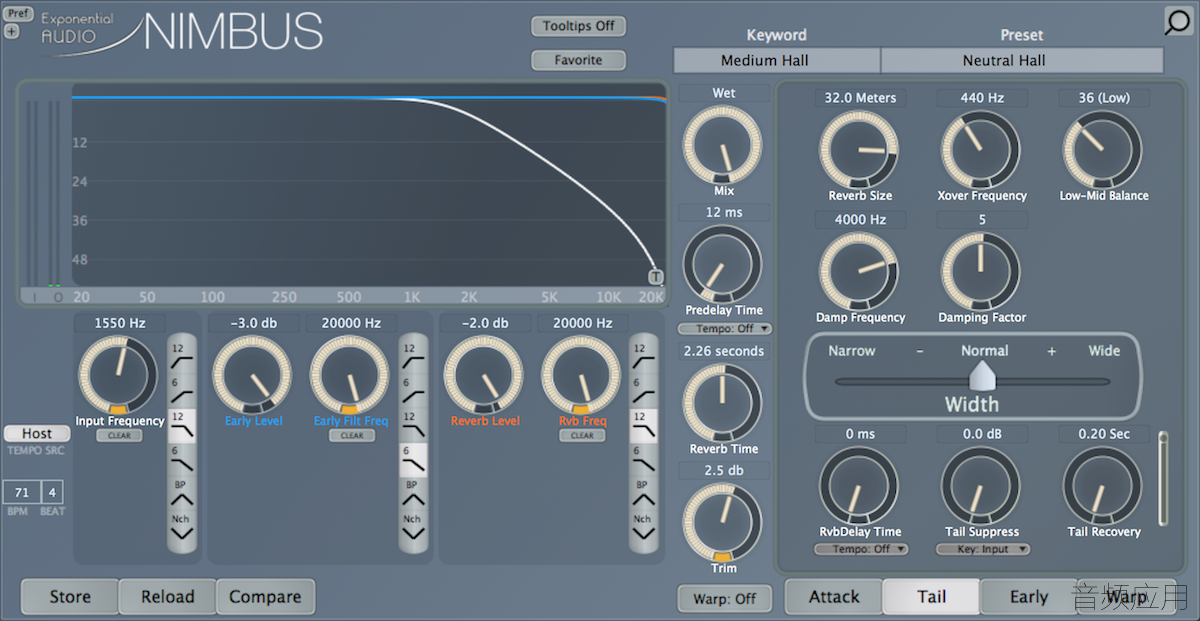1200x621 pixels.
Task: Select 12 dB high-pass filter in Rvb Freq strip
Action: tap(643, 356)
